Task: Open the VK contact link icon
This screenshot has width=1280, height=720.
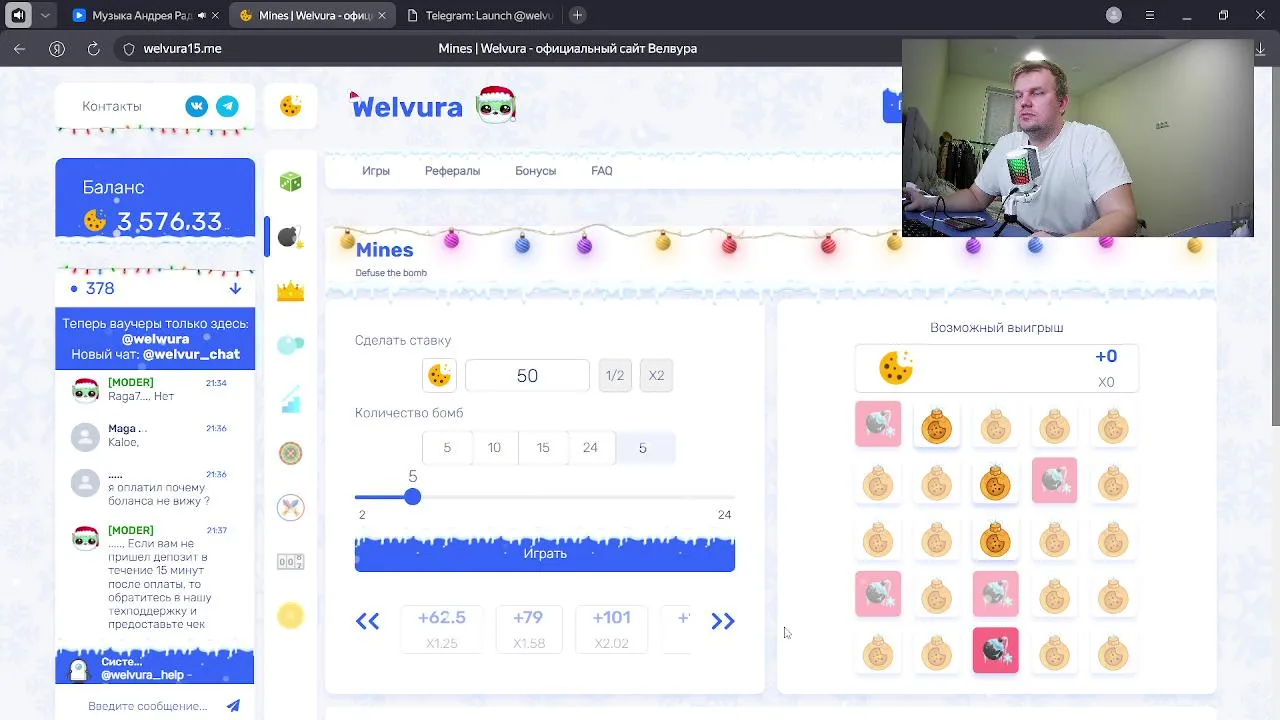Action: pos(197,106)
